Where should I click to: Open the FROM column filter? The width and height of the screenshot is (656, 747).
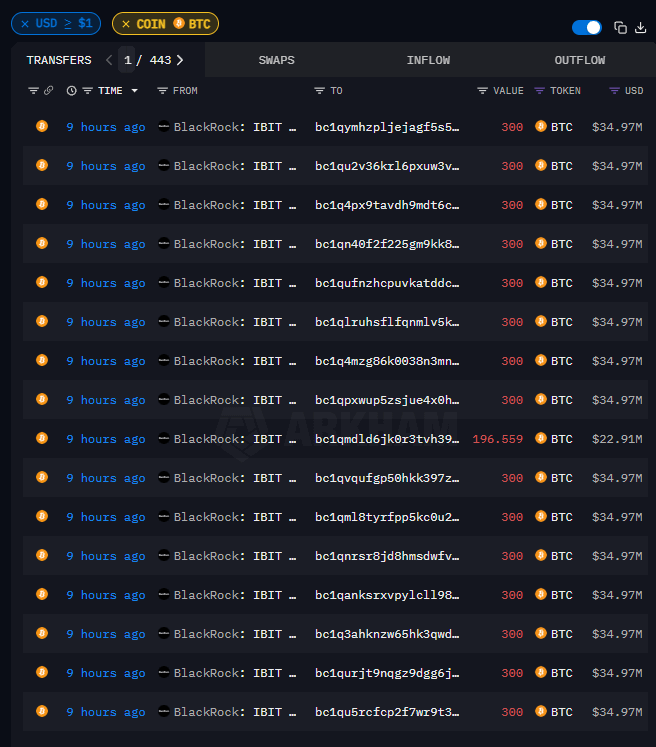(162, 91)
